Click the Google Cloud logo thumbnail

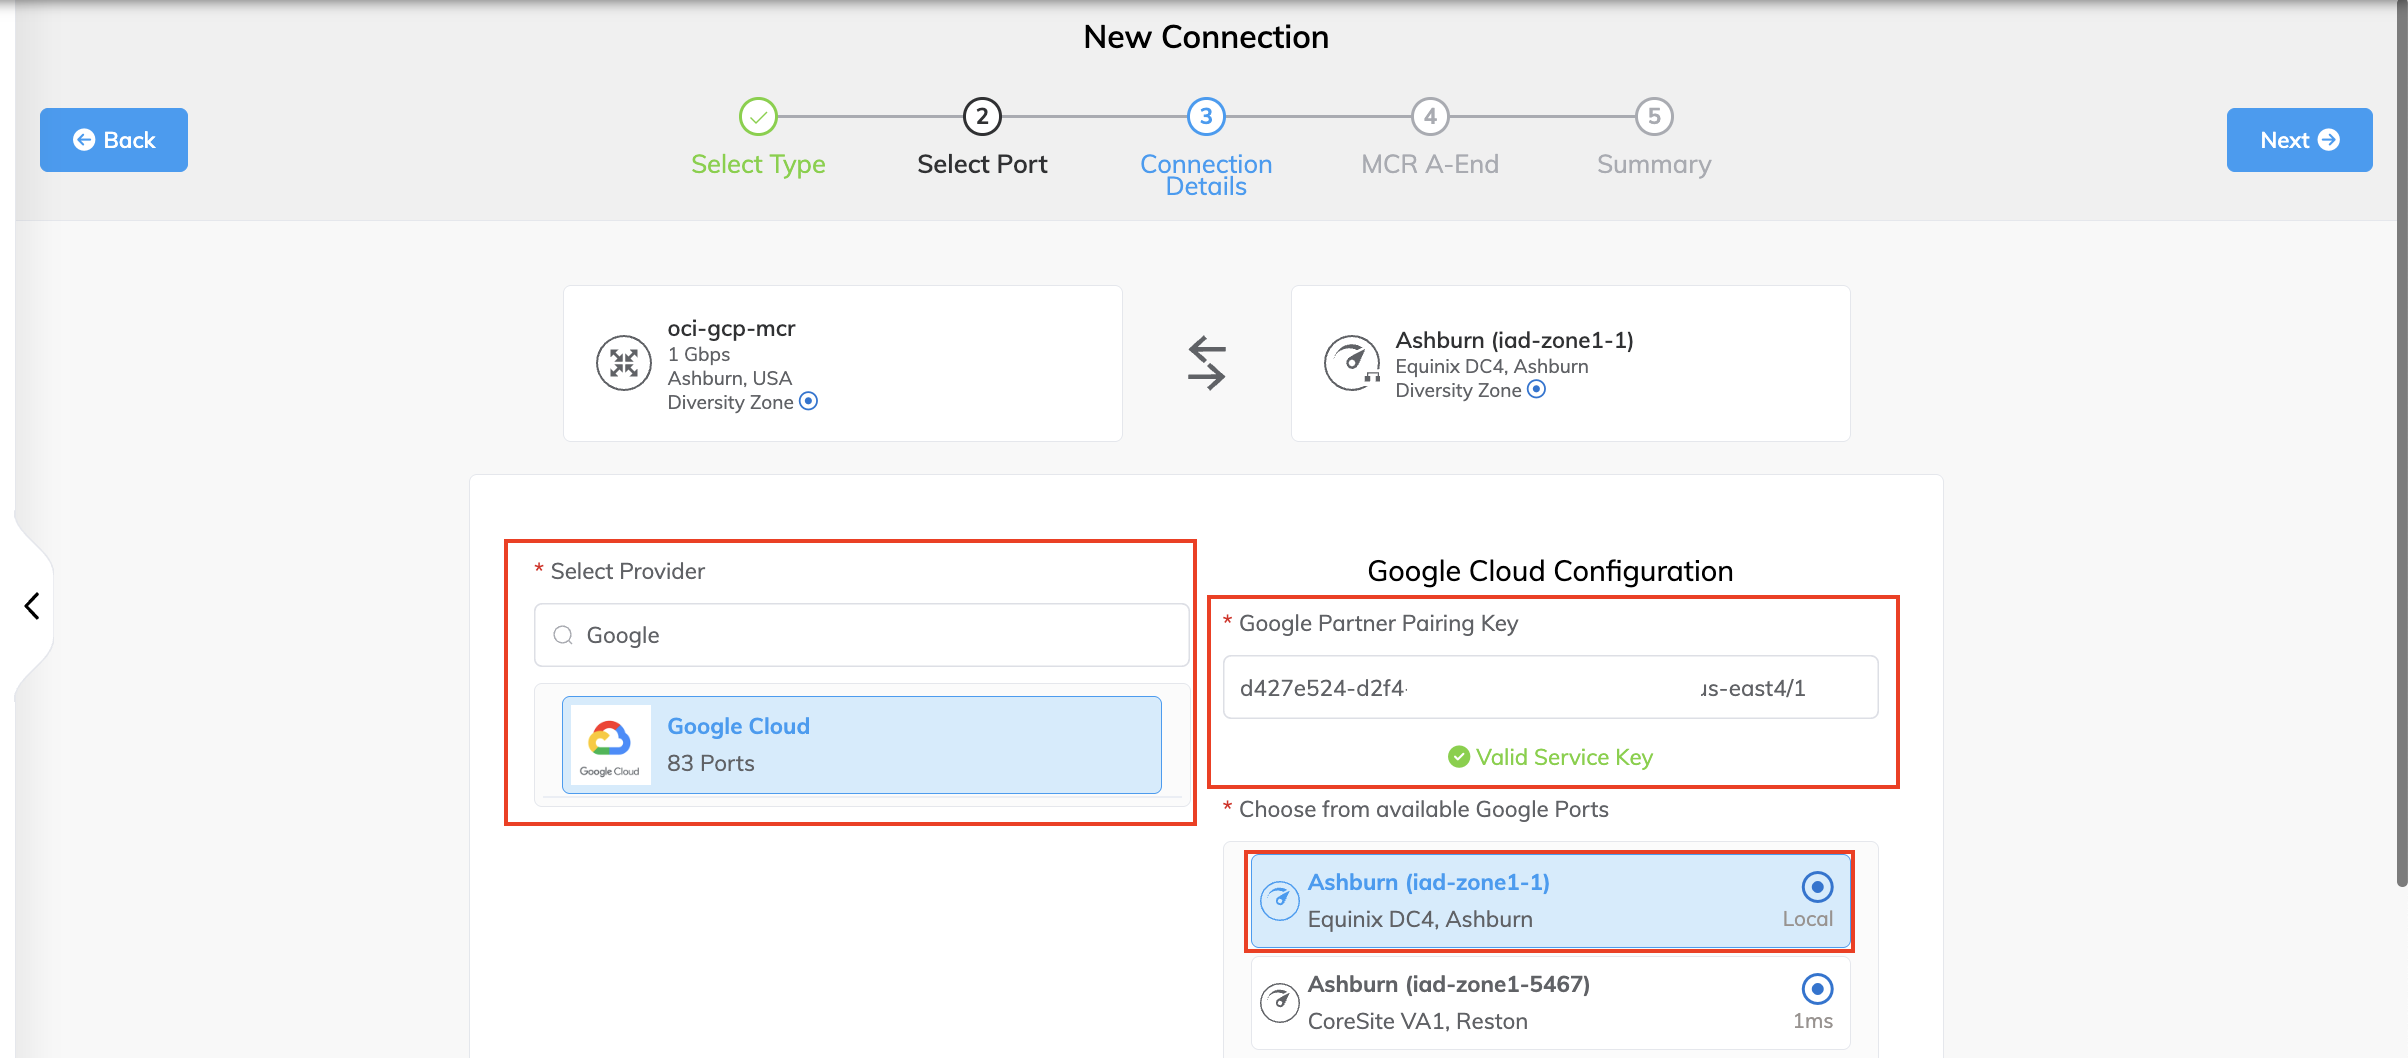[x=609, y=745]
